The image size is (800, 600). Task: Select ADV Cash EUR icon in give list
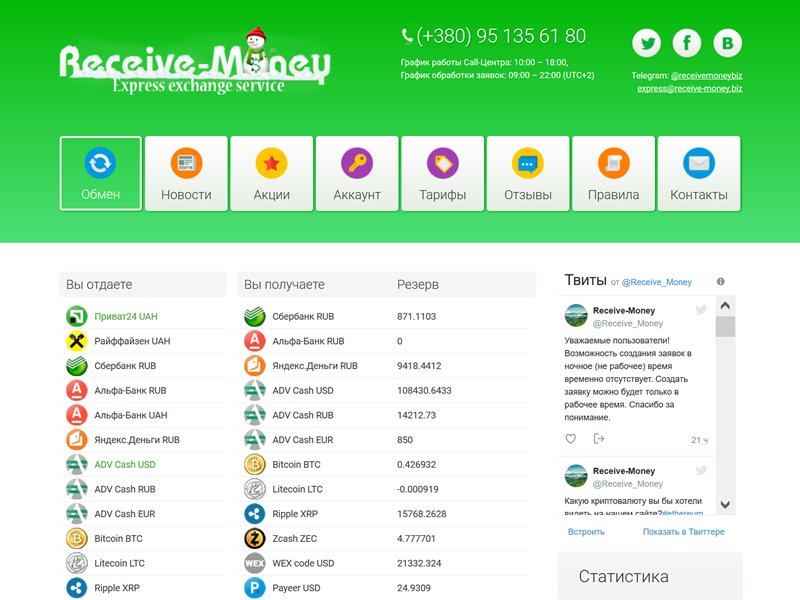click(x=77, y=514)
